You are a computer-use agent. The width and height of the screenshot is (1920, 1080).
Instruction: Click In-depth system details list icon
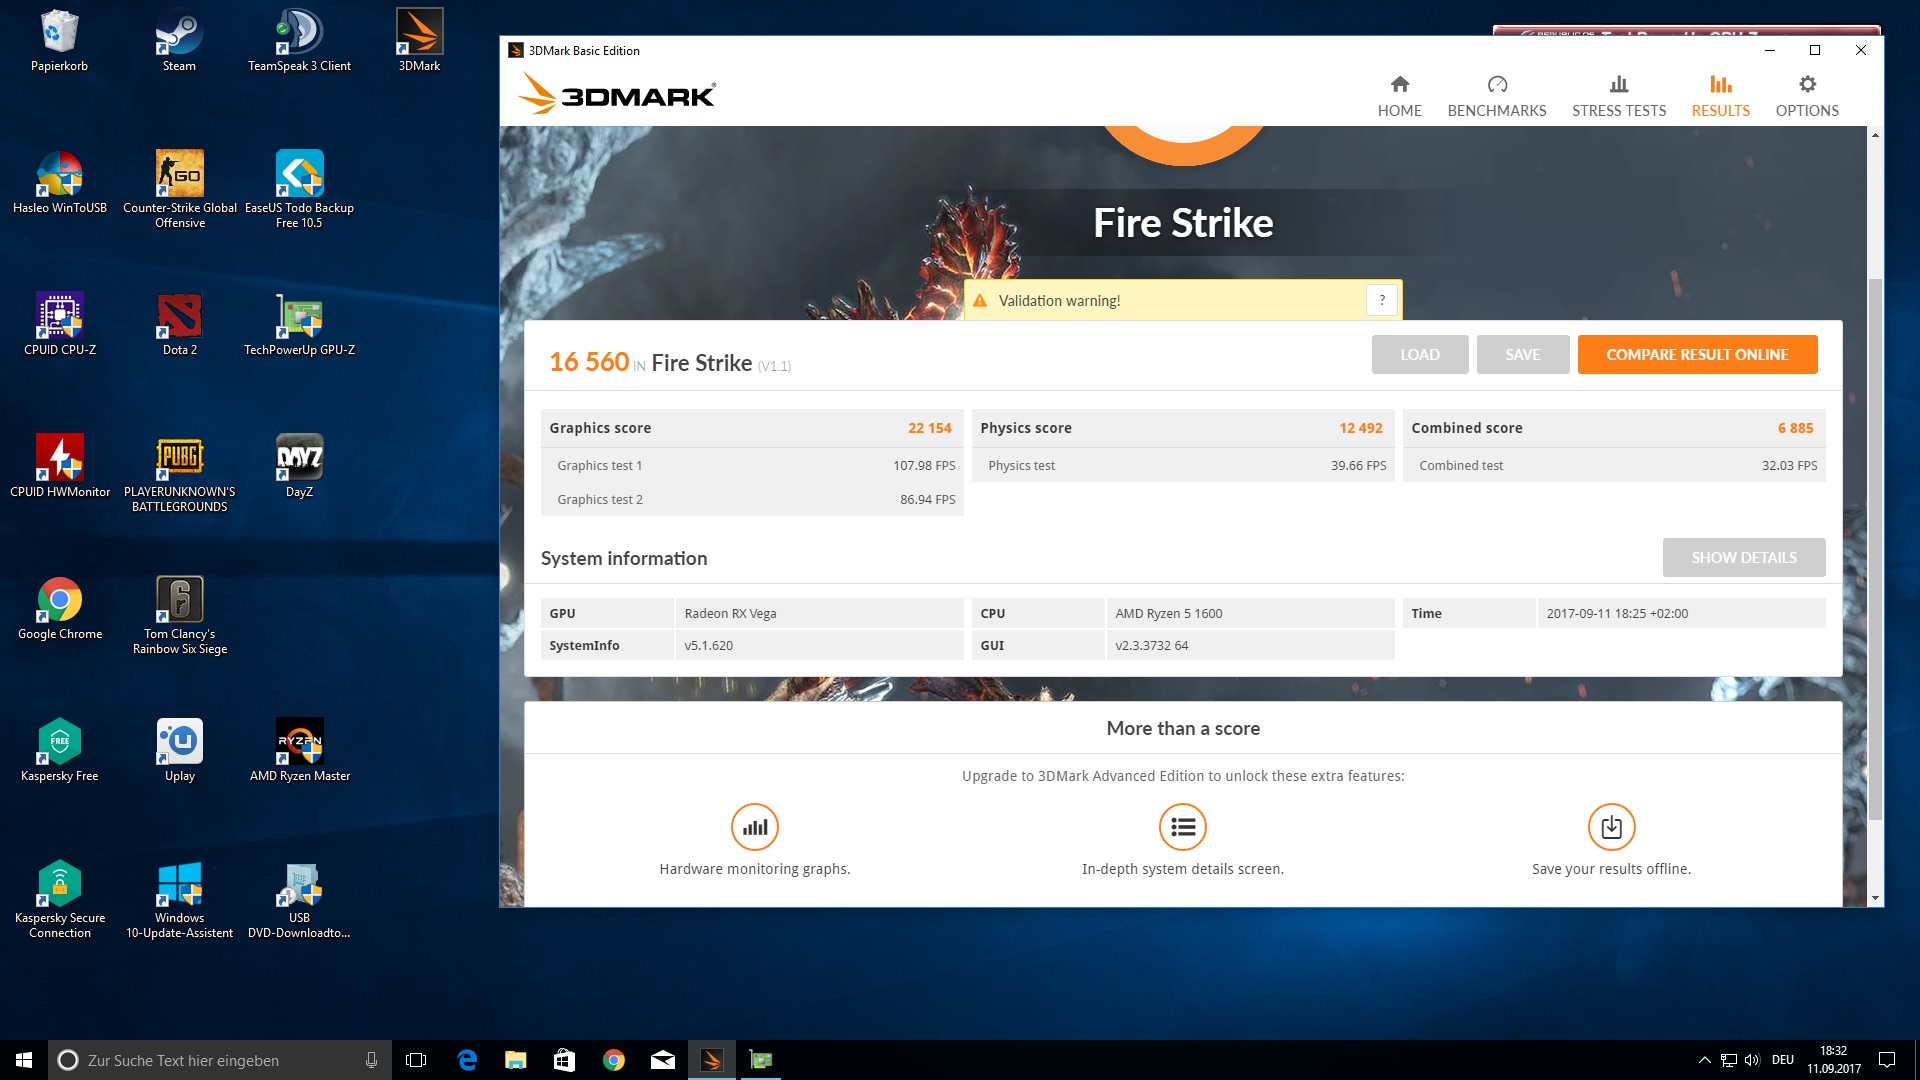tap(1182, 827)
